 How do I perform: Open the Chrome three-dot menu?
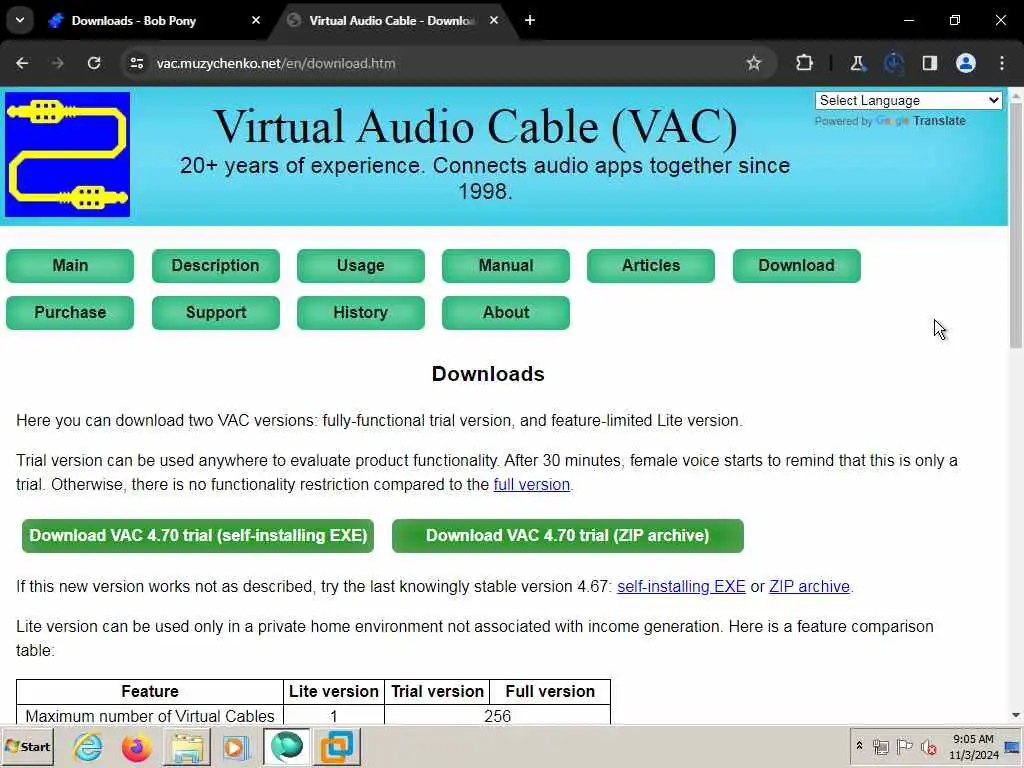[1002, 63]
